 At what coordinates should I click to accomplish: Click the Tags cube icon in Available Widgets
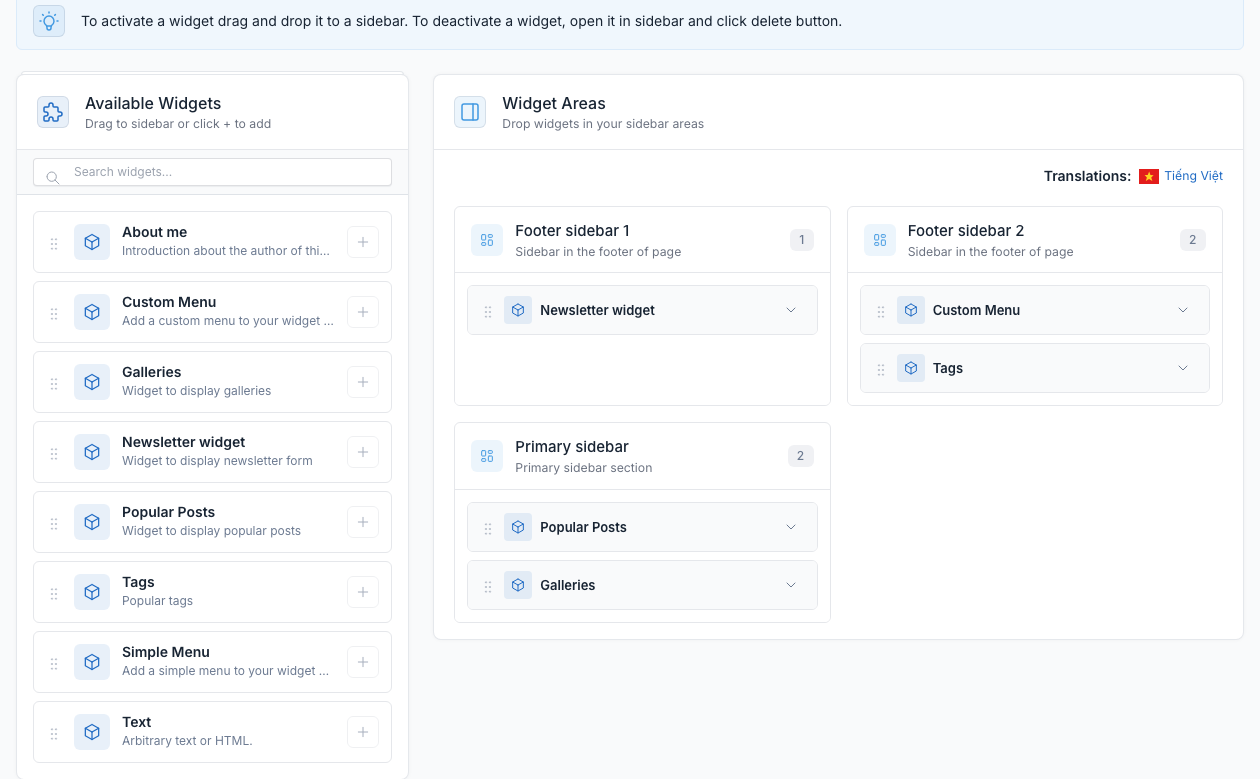point(92,592)
